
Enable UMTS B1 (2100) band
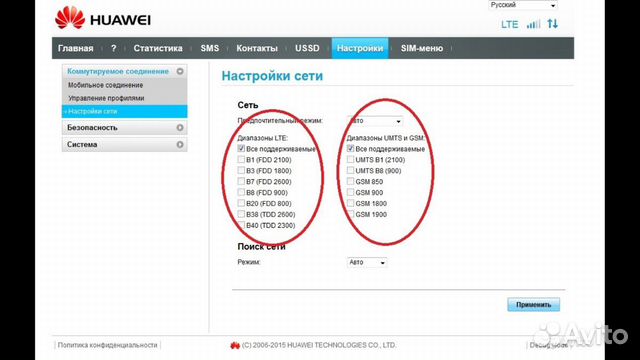pos(350,160)
